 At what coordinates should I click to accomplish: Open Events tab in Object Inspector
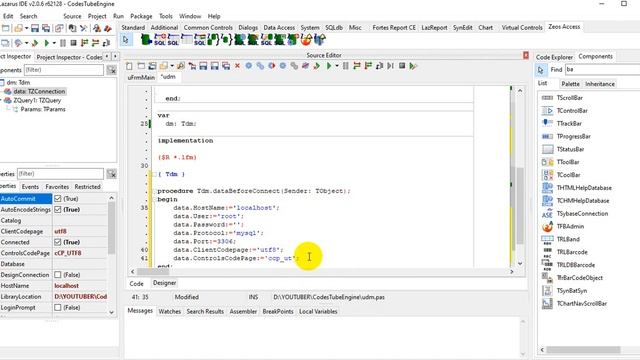pyautogui.click(x=30, y=187)
